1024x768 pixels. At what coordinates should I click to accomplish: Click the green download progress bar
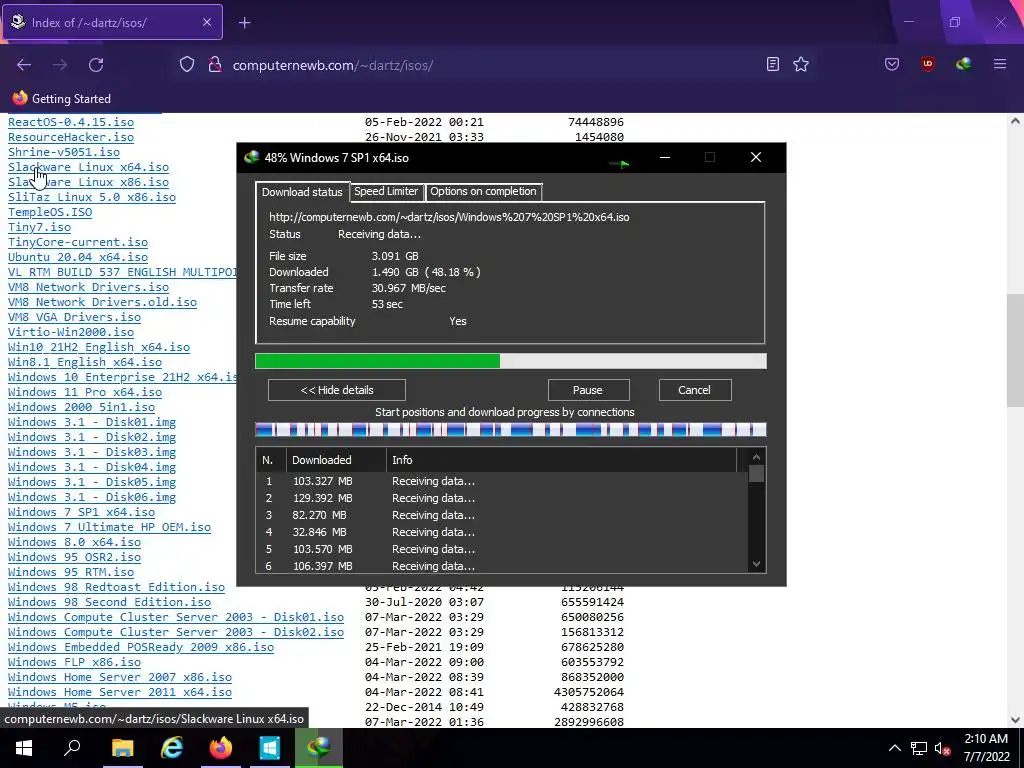pyautogui.click(x=510, y=361)
